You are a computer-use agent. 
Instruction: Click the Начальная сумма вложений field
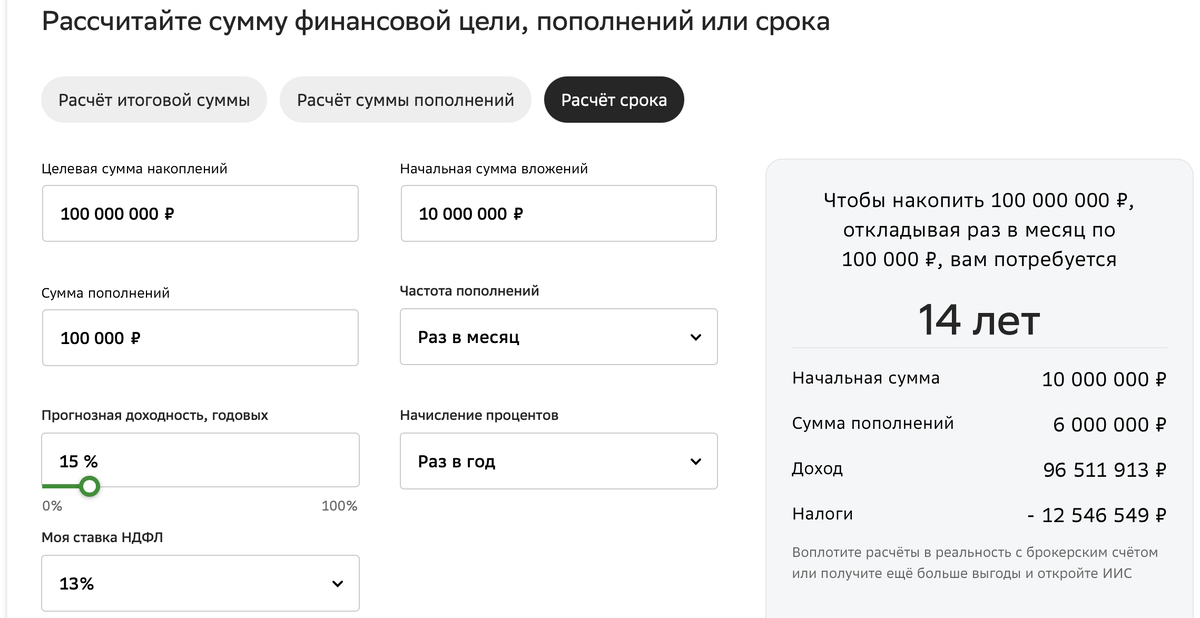(x=558, y=213)
